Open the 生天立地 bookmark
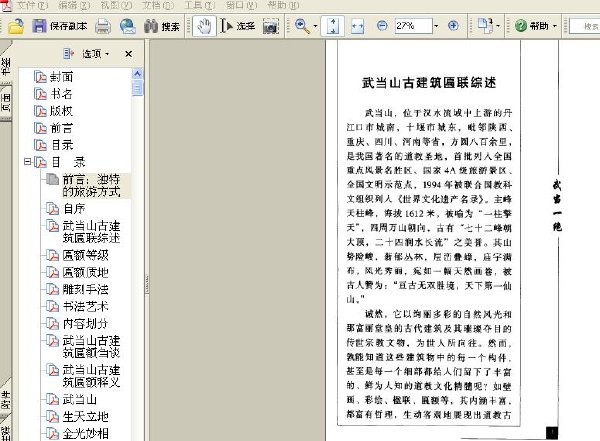This screenshot has height=441, width=600. (85, 416)
